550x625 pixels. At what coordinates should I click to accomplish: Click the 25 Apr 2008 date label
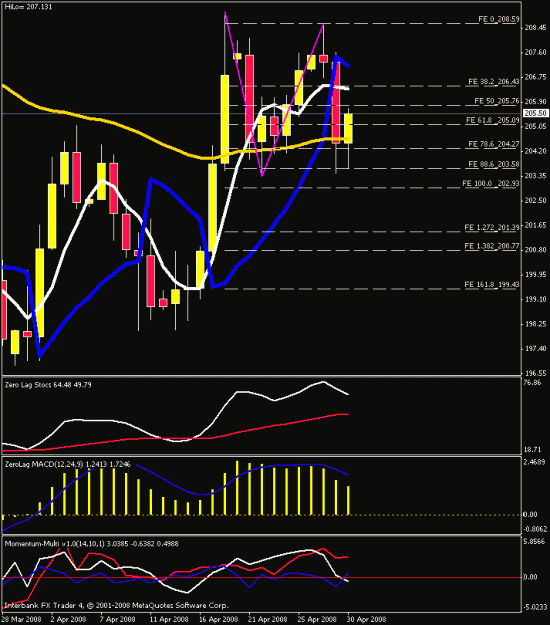(316, 619)
